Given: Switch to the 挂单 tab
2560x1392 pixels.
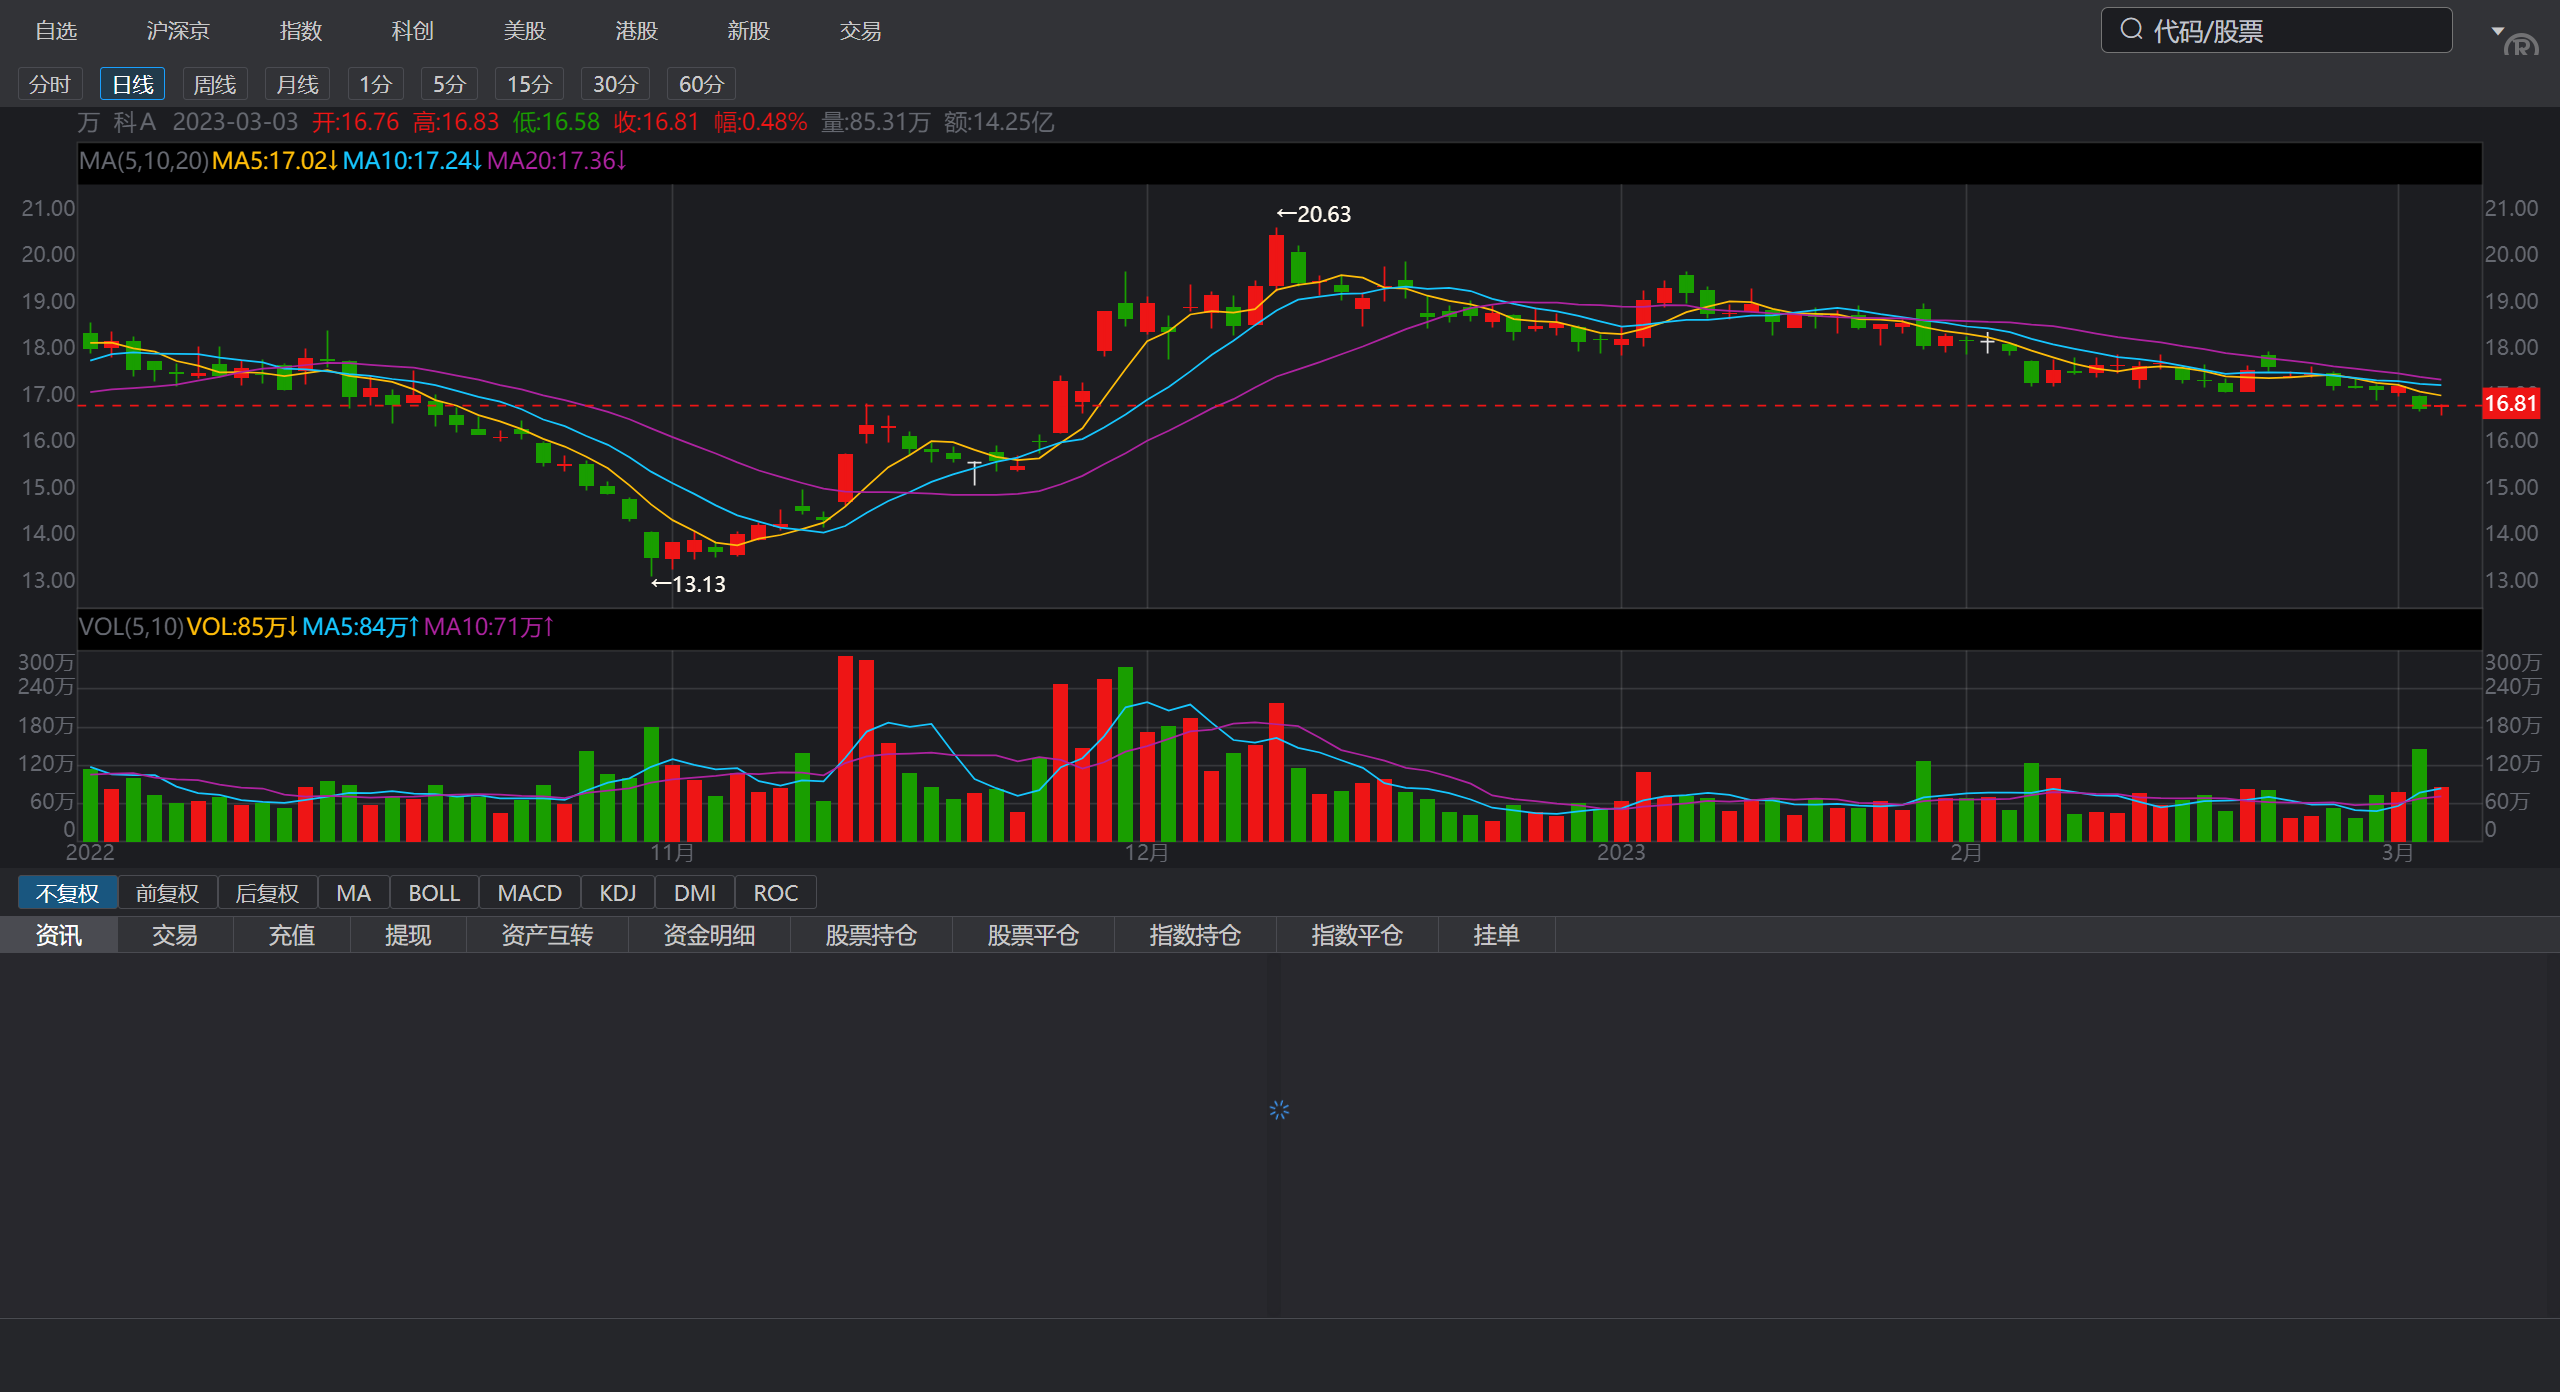Looking at the screenshot, I should point(1496,935).
